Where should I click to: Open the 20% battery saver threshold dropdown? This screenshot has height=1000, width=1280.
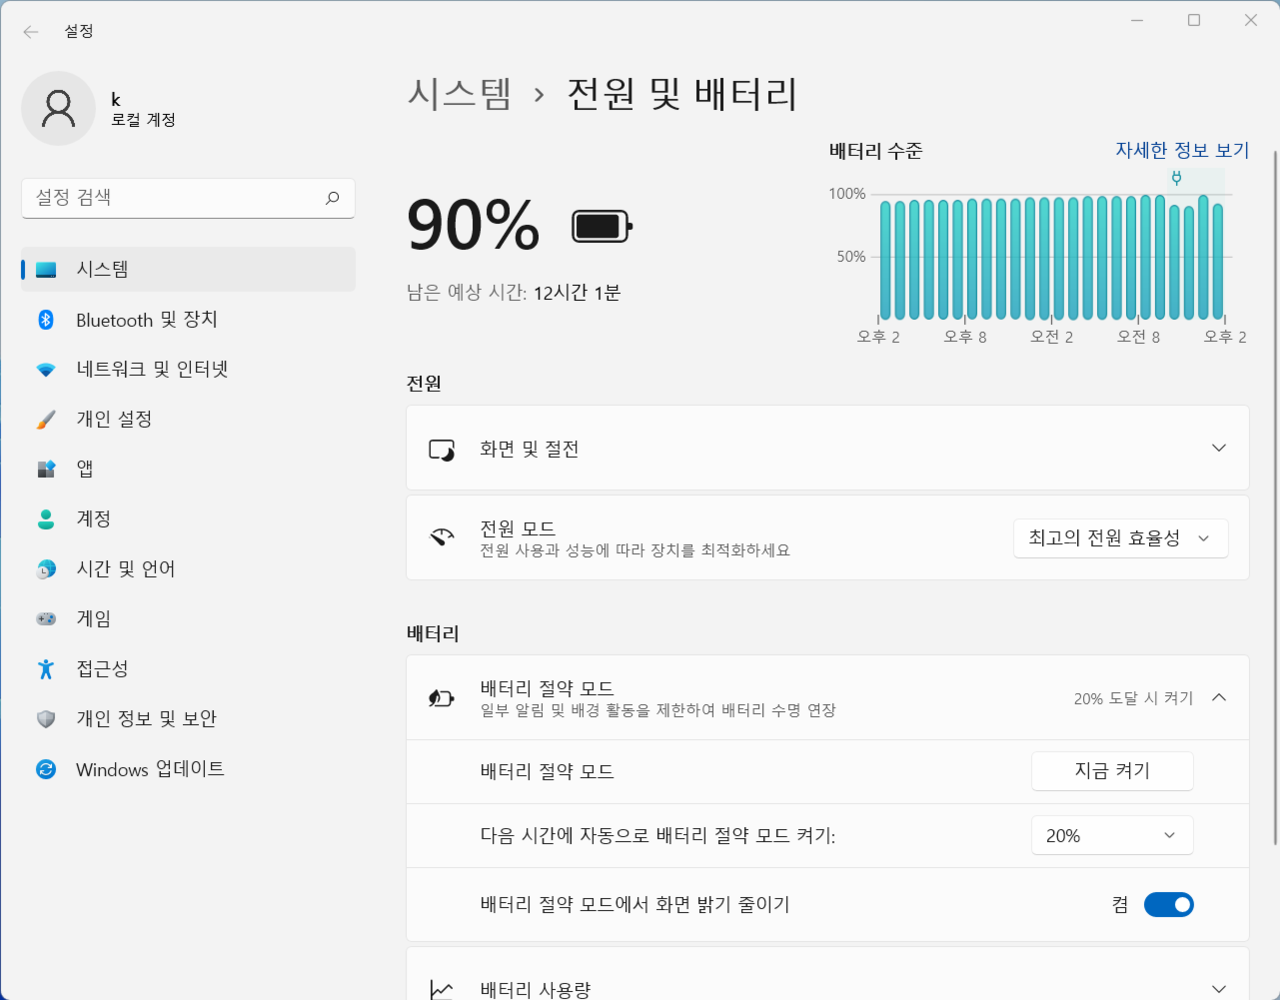(1111, 835)
